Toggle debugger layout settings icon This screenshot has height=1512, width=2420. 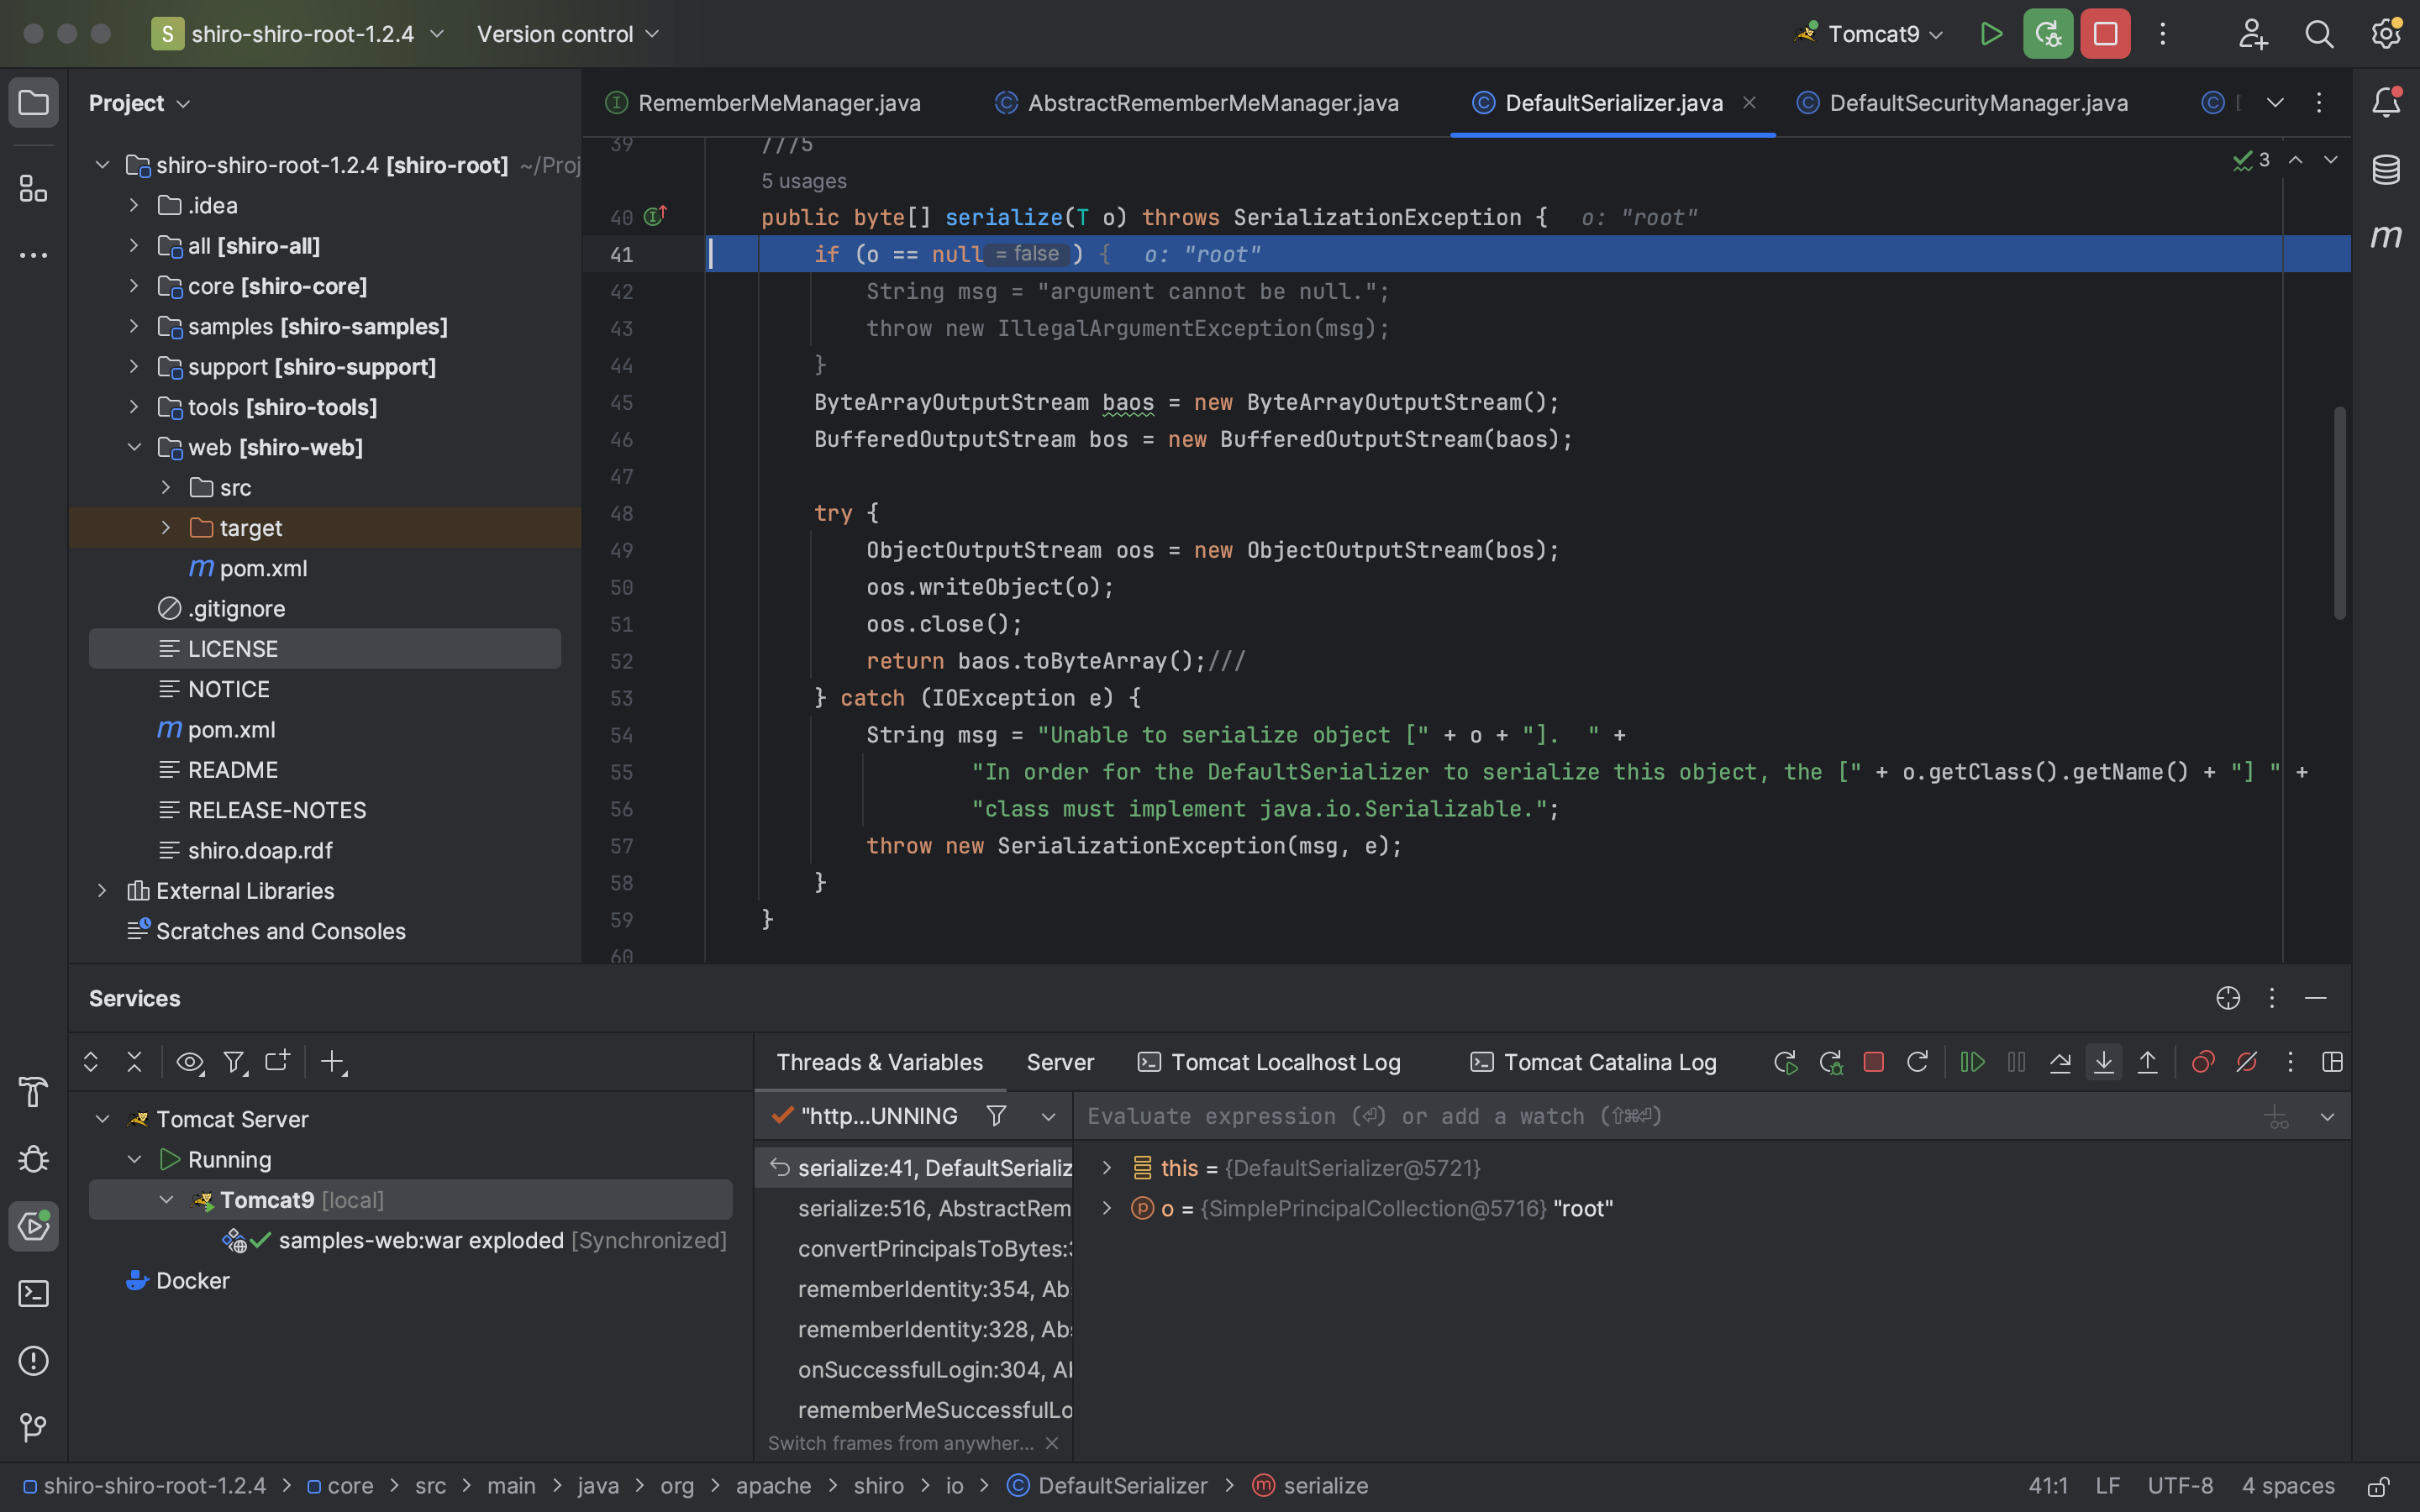2333,1062
